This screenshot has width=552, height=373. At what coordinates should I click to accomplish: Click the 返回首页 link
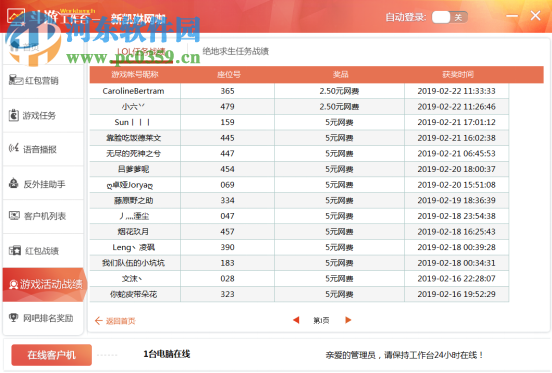[x=115, y=321]
